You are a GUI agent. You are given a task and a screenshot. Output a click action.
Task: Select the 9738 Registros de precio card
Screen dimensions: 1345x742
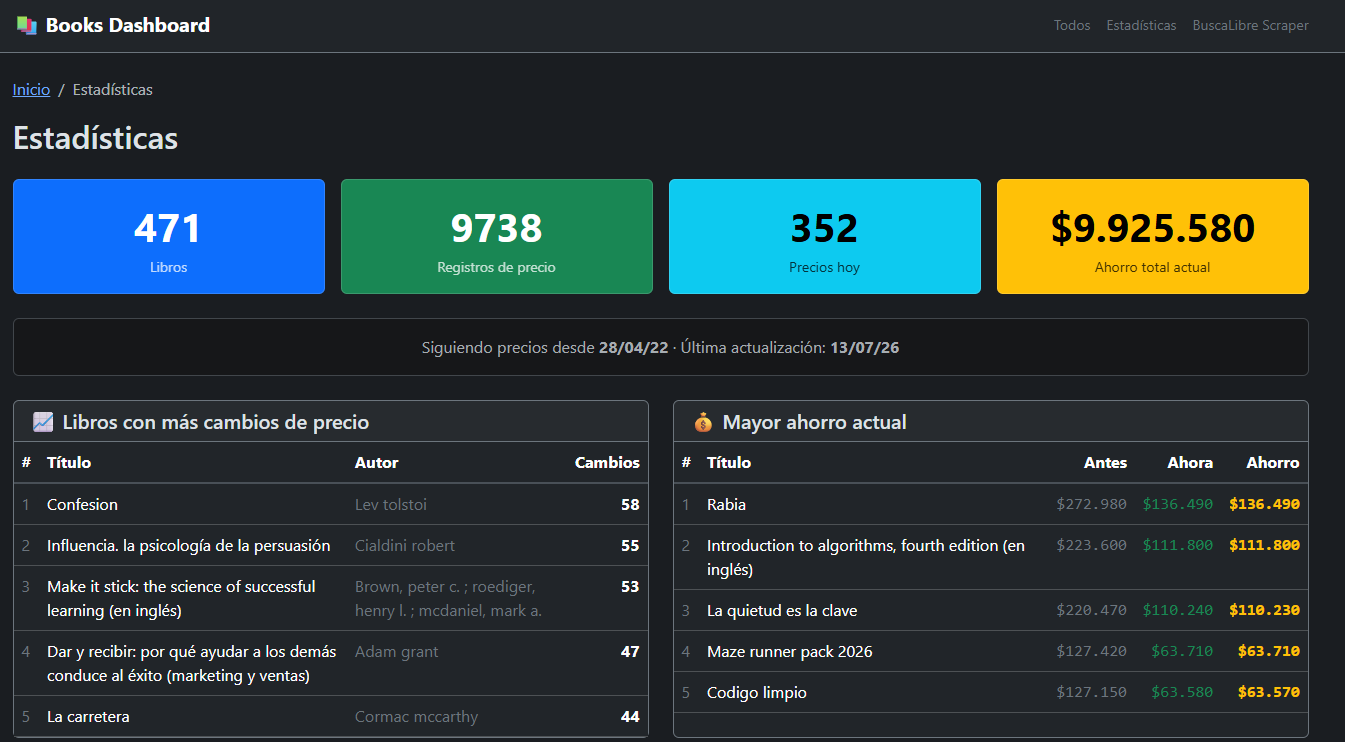[497, 237]
